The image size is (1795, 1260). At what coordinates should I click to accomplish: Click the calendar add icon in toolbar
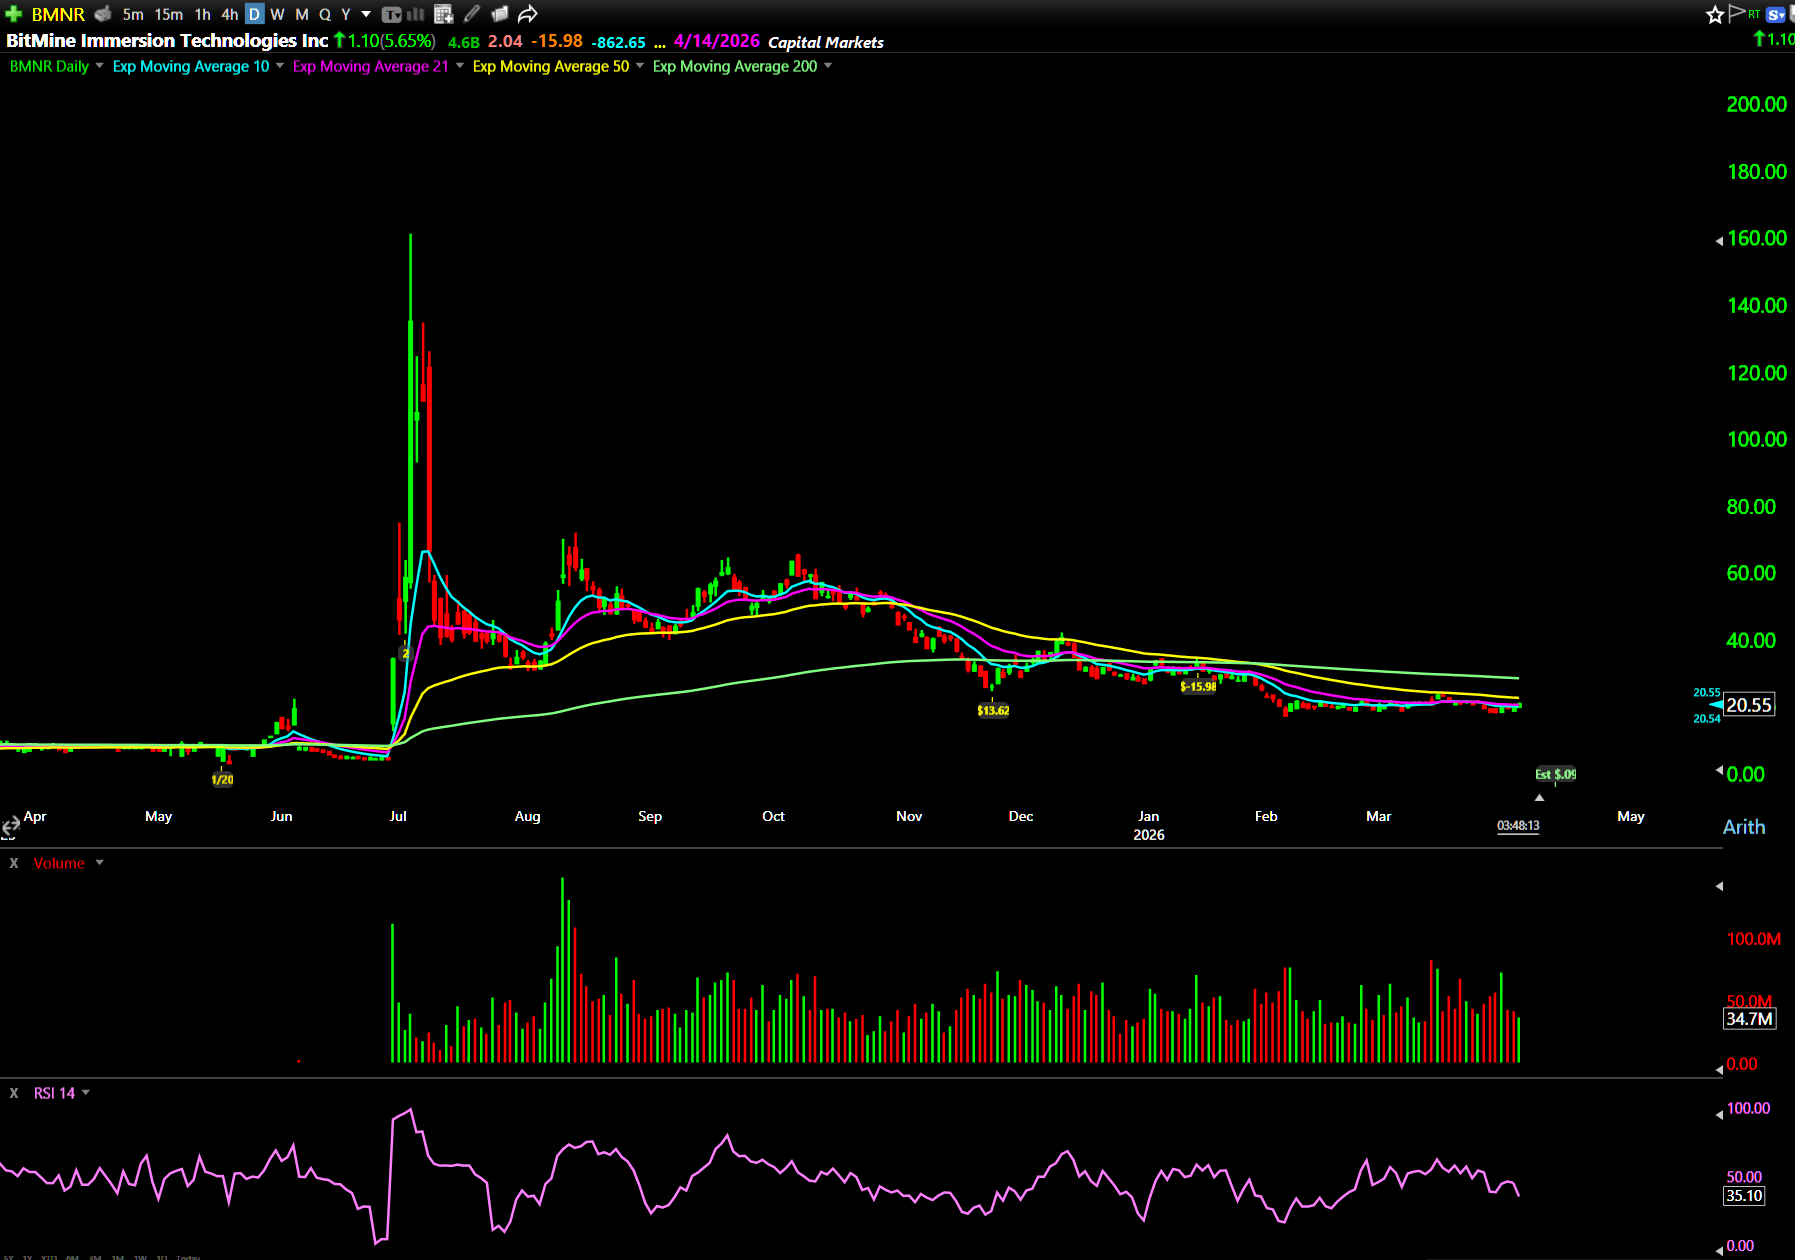[x=444, y=14]
